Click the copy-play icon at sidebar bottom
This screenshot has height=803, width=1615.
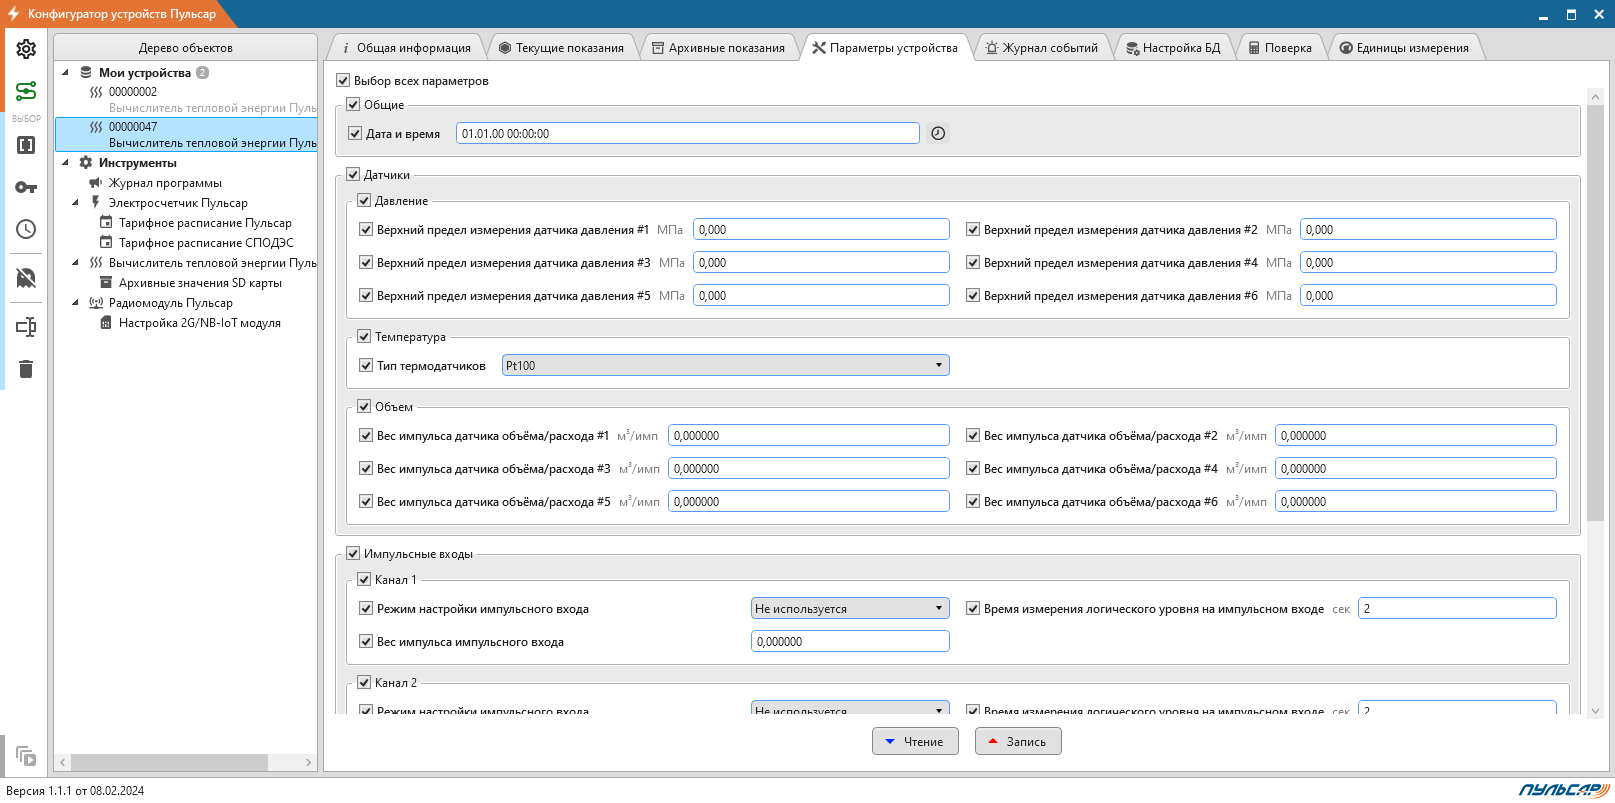point(26,756)
